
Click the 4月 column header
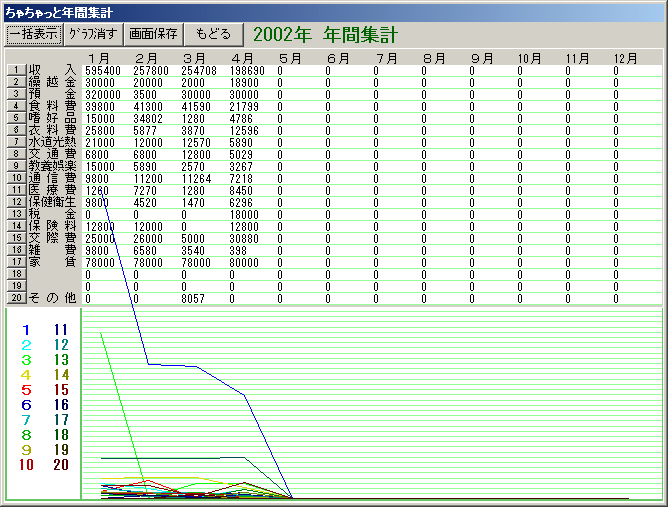click(x=243, y=58)
